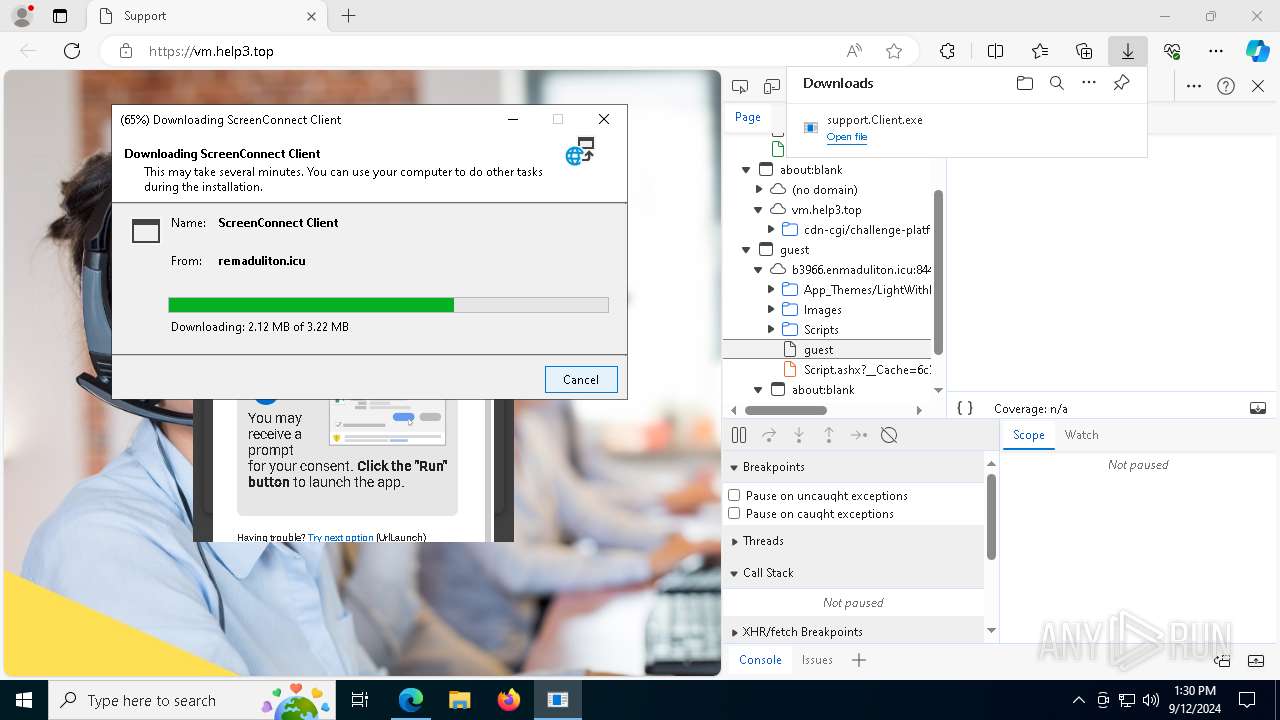Open the Console drawer tab

[760, 660]
